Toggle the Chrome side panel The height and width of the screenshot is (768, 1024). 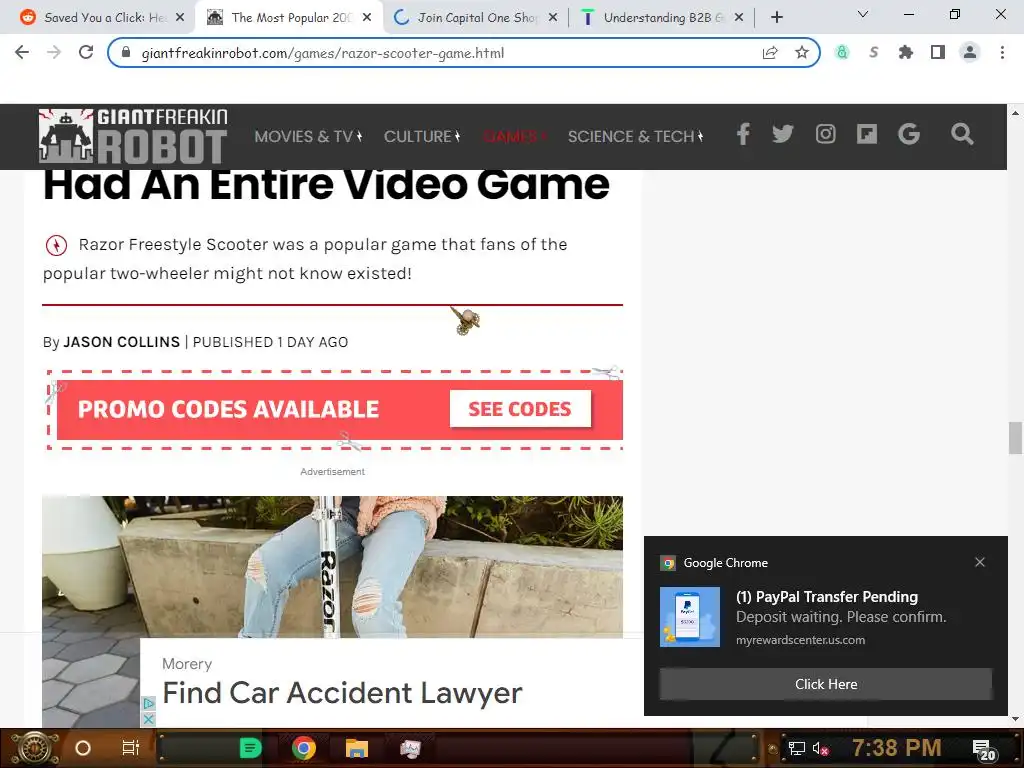click(x=938, y=52)
